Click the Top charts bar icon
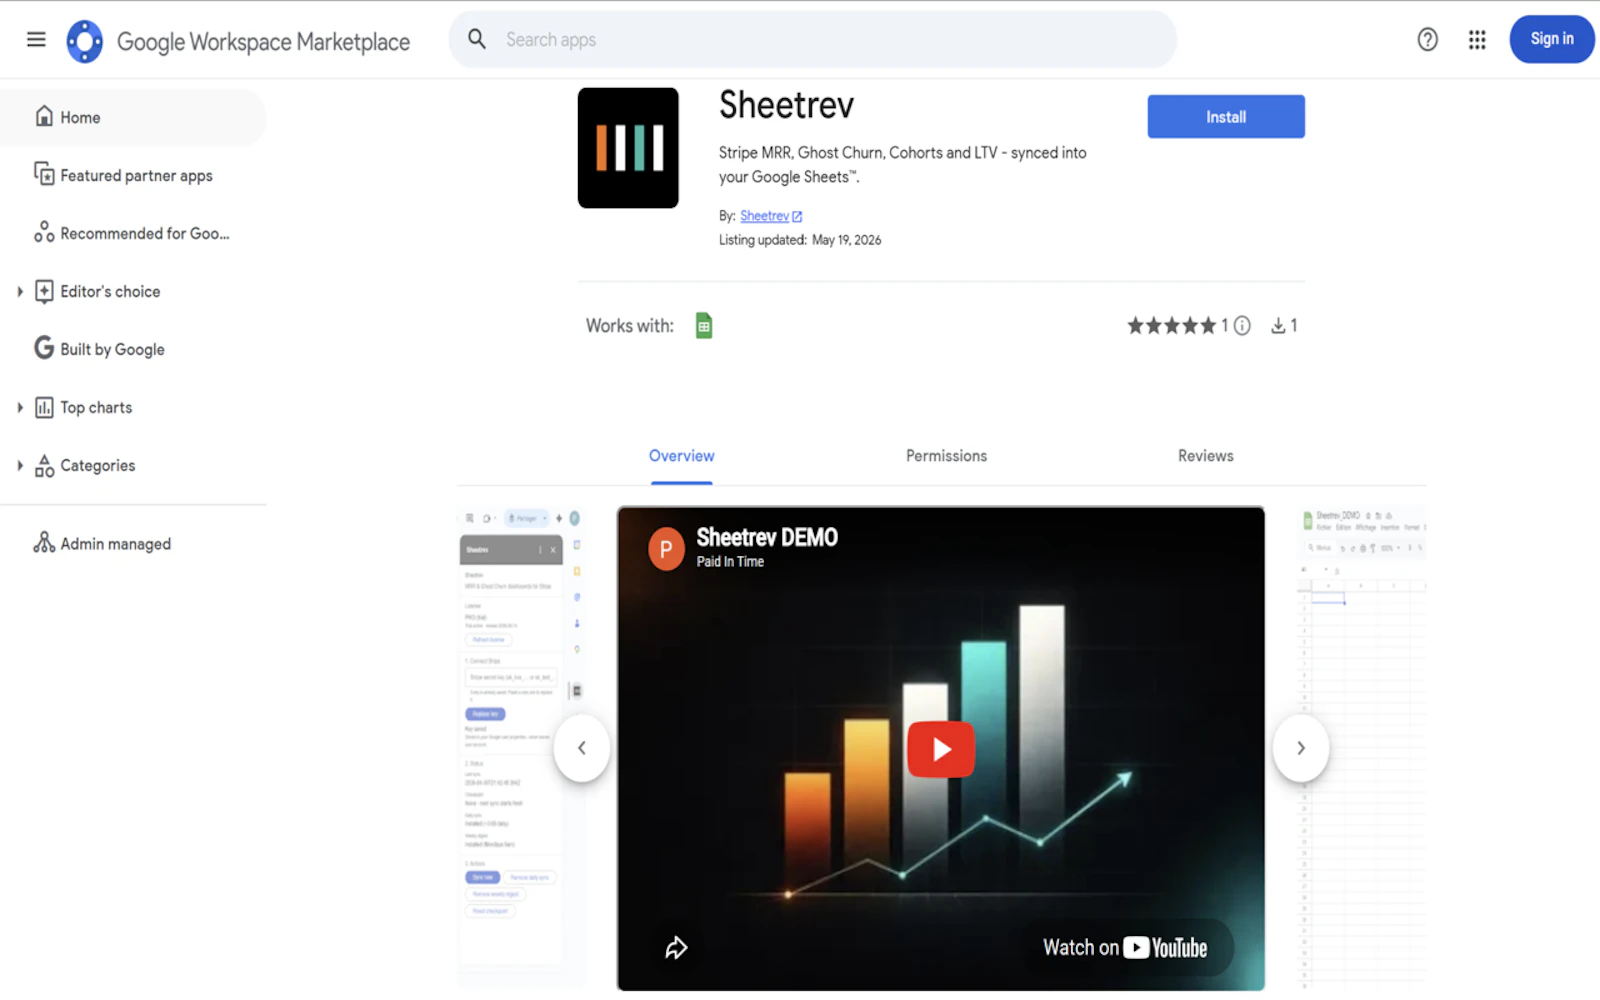1600x1000 pixels. [44, 407]
